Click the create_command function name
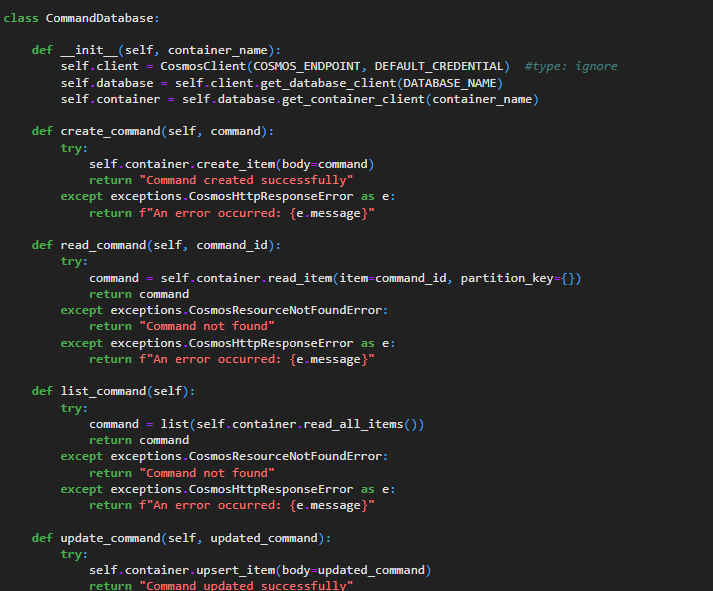This screenshot has height=591, width=713. tap(110, 131)
